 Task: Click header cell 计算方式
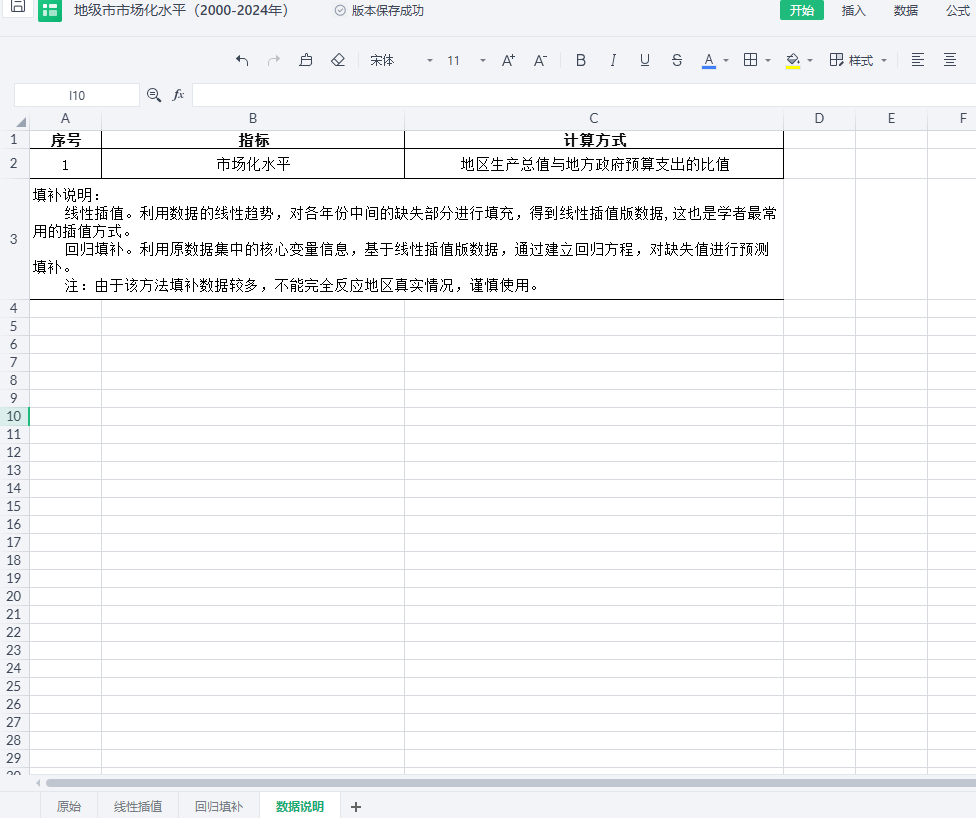[x=594, y=140]
